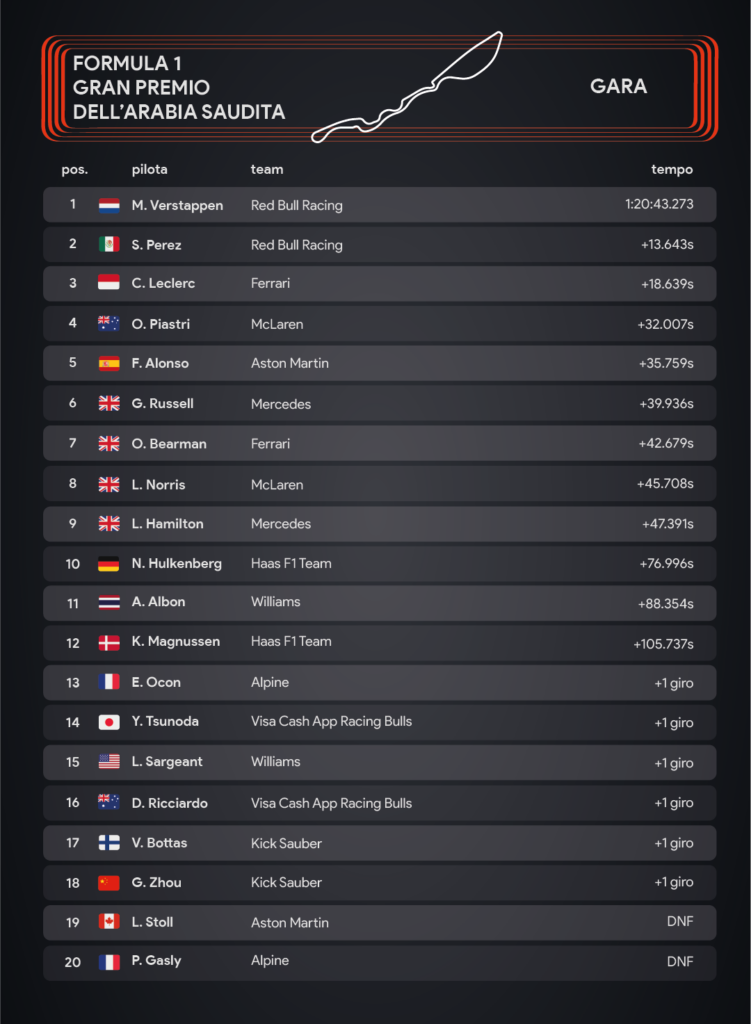Select the Monaco flag beside Leclerc

point(109,283)
